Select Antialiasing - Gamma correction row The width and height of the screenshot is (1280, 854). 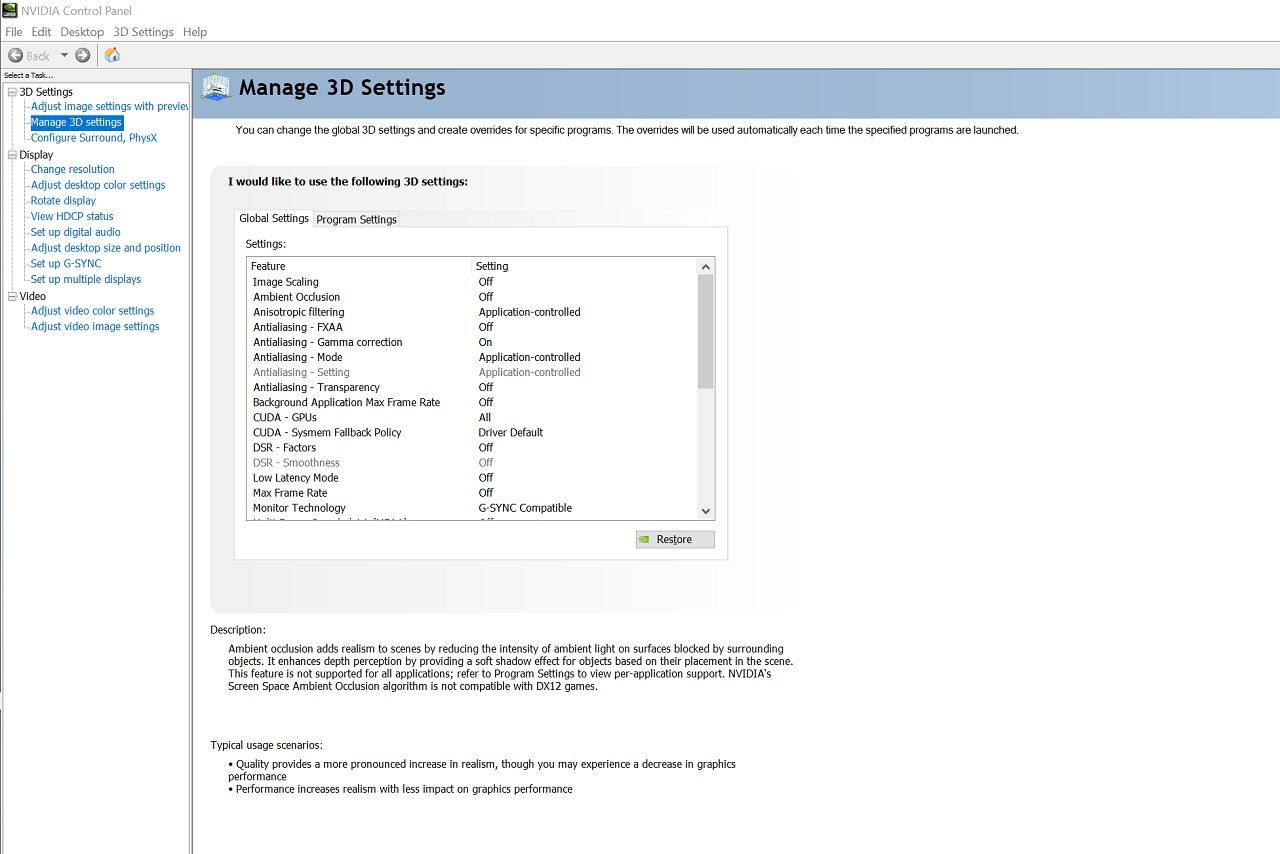click(472, 342)
